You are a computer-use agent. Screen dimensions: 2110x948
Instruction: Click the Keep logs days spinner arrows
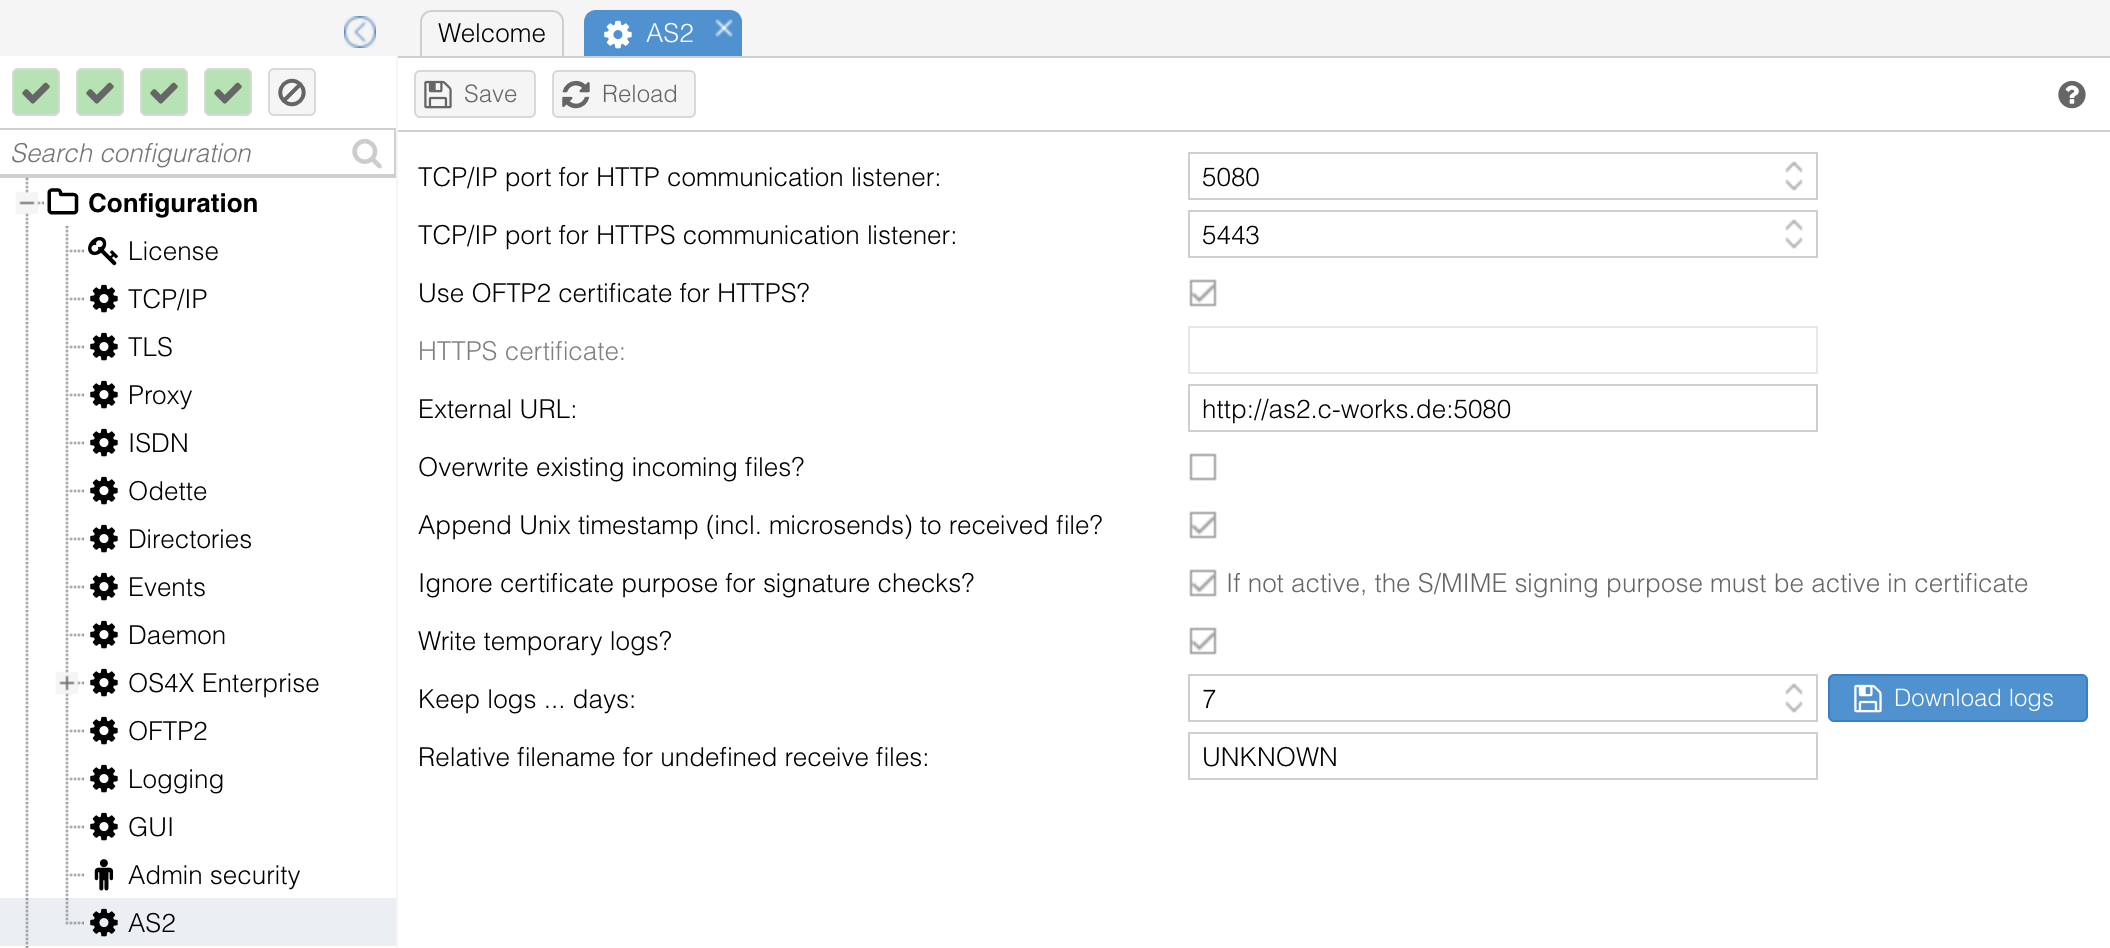1794,699
